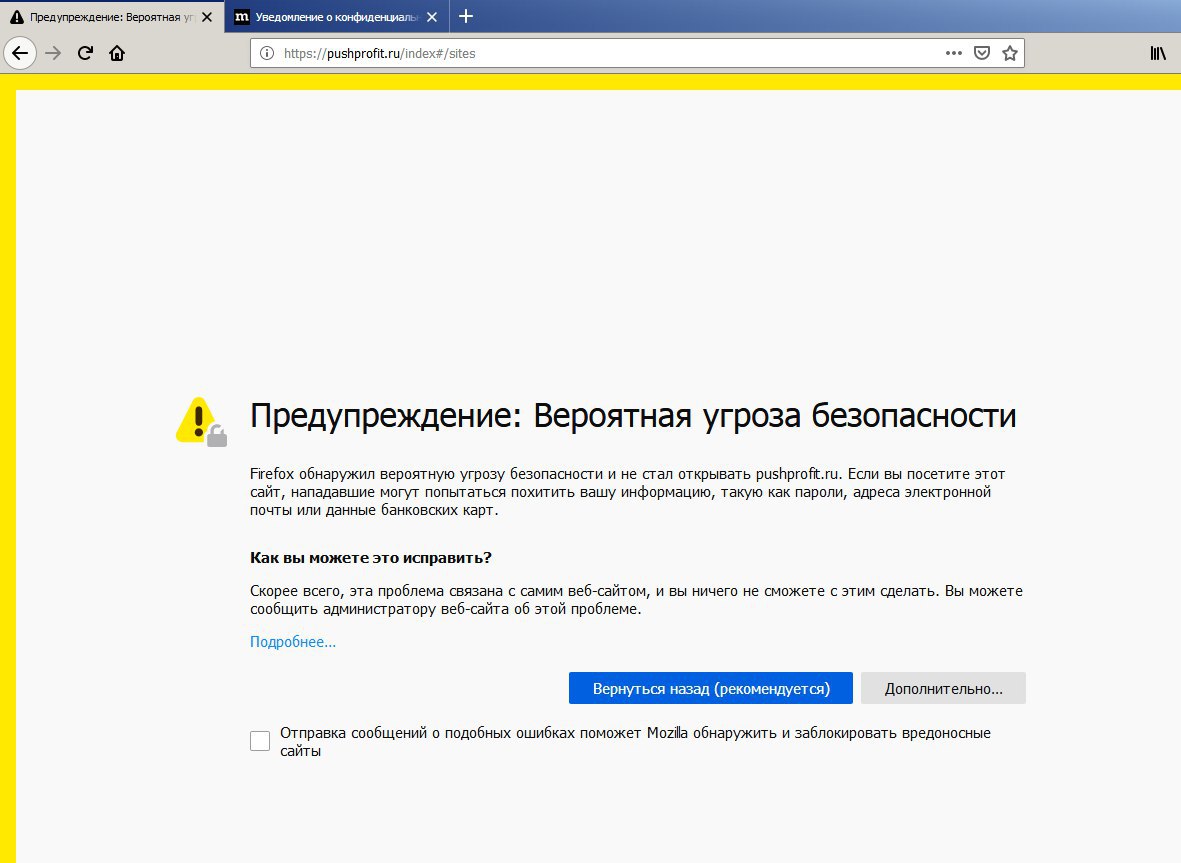The width and height of the screenshot is (1181, 863).
Task: Open a new tab with plus button
Action: 466,16
